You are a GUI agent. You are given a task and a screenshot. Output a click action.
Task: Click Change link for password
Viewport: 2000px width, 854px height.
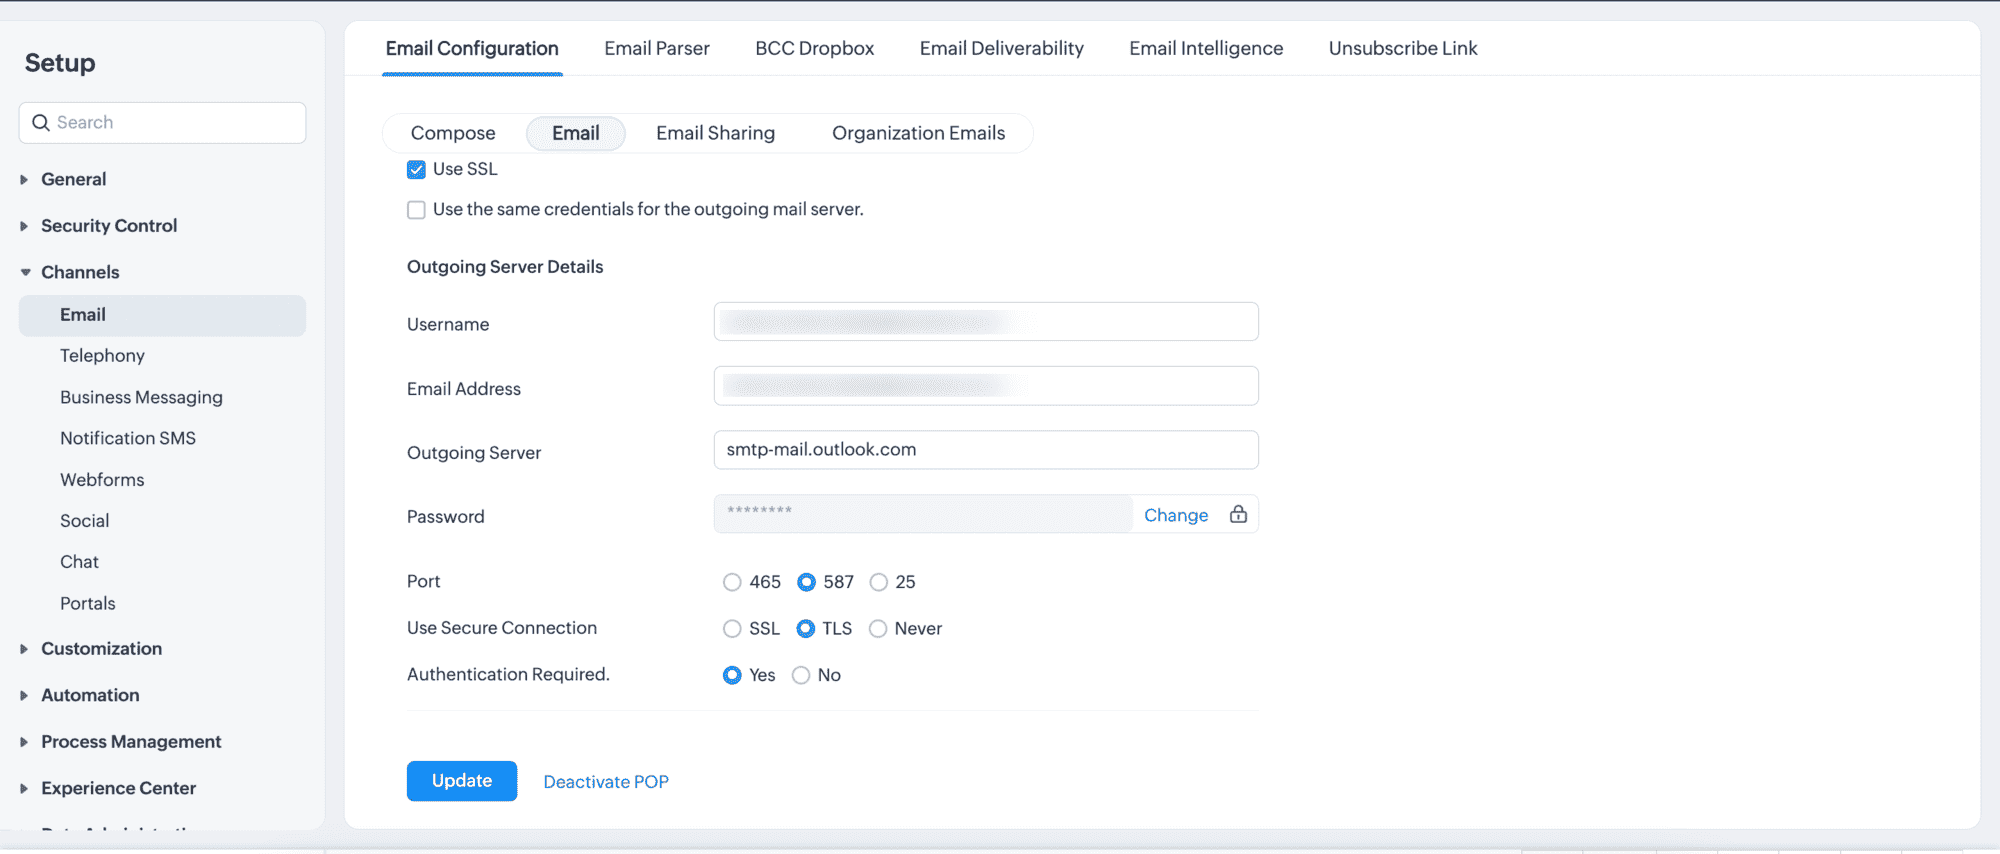(x=1175, y=515)
